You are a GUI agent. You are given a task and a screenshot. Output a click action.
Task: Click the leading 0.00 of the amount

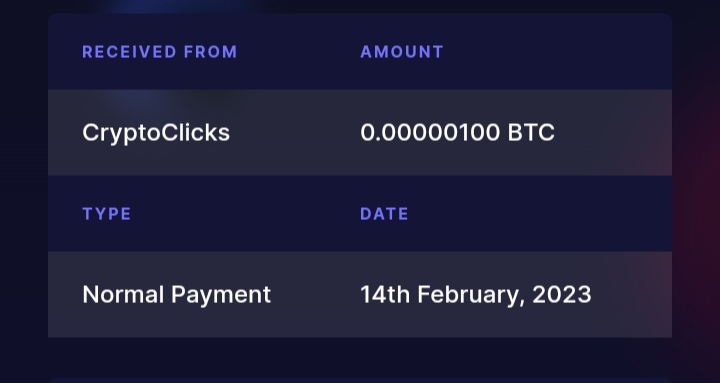pyautogui.click(x=382, y=133)
